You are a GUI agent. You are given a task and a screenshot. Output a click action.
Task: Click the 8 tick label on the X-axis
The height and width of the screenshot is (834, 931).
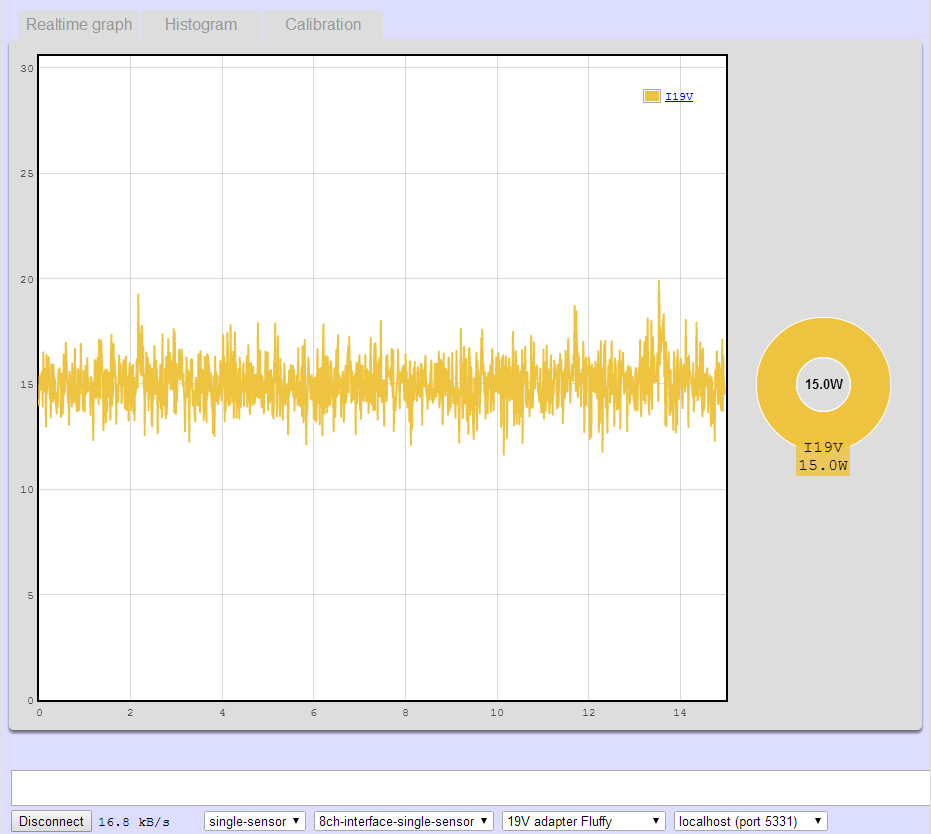[405, 713]
